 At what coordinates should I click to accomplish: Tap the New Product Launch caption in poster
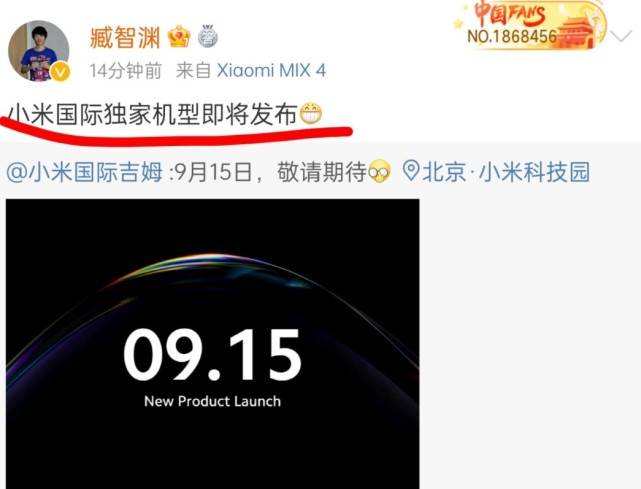[x=213, y=401]
